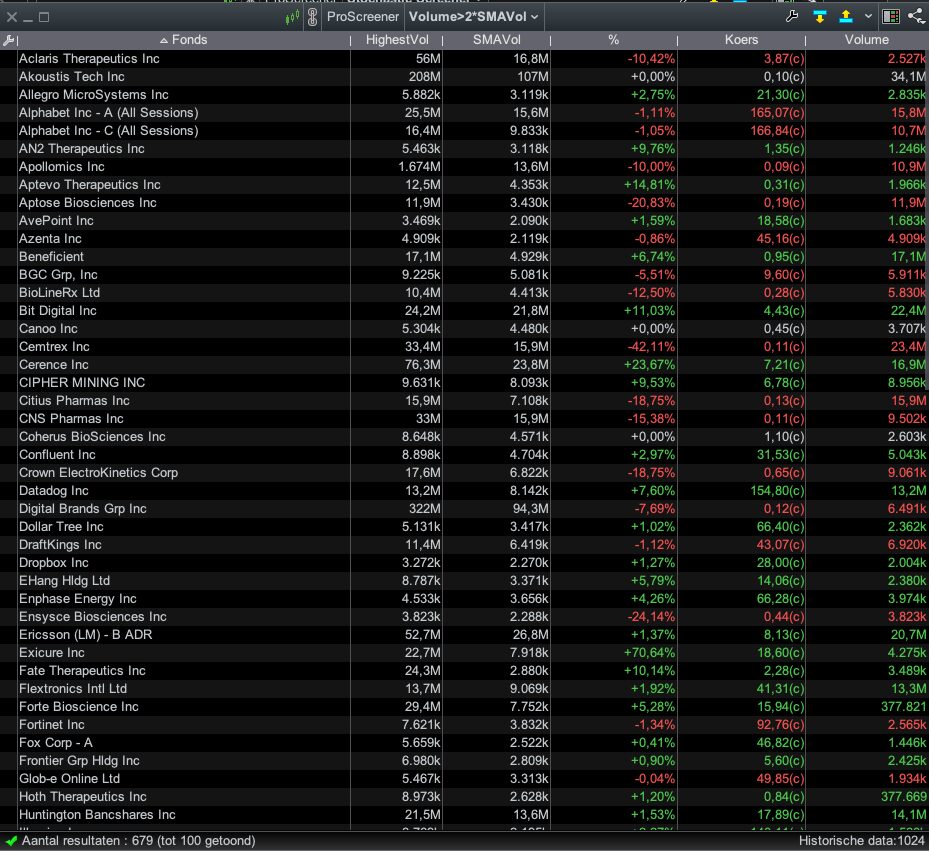Select the CIPHER MINING INC row

pyautogui.click(x=464, y=383)
